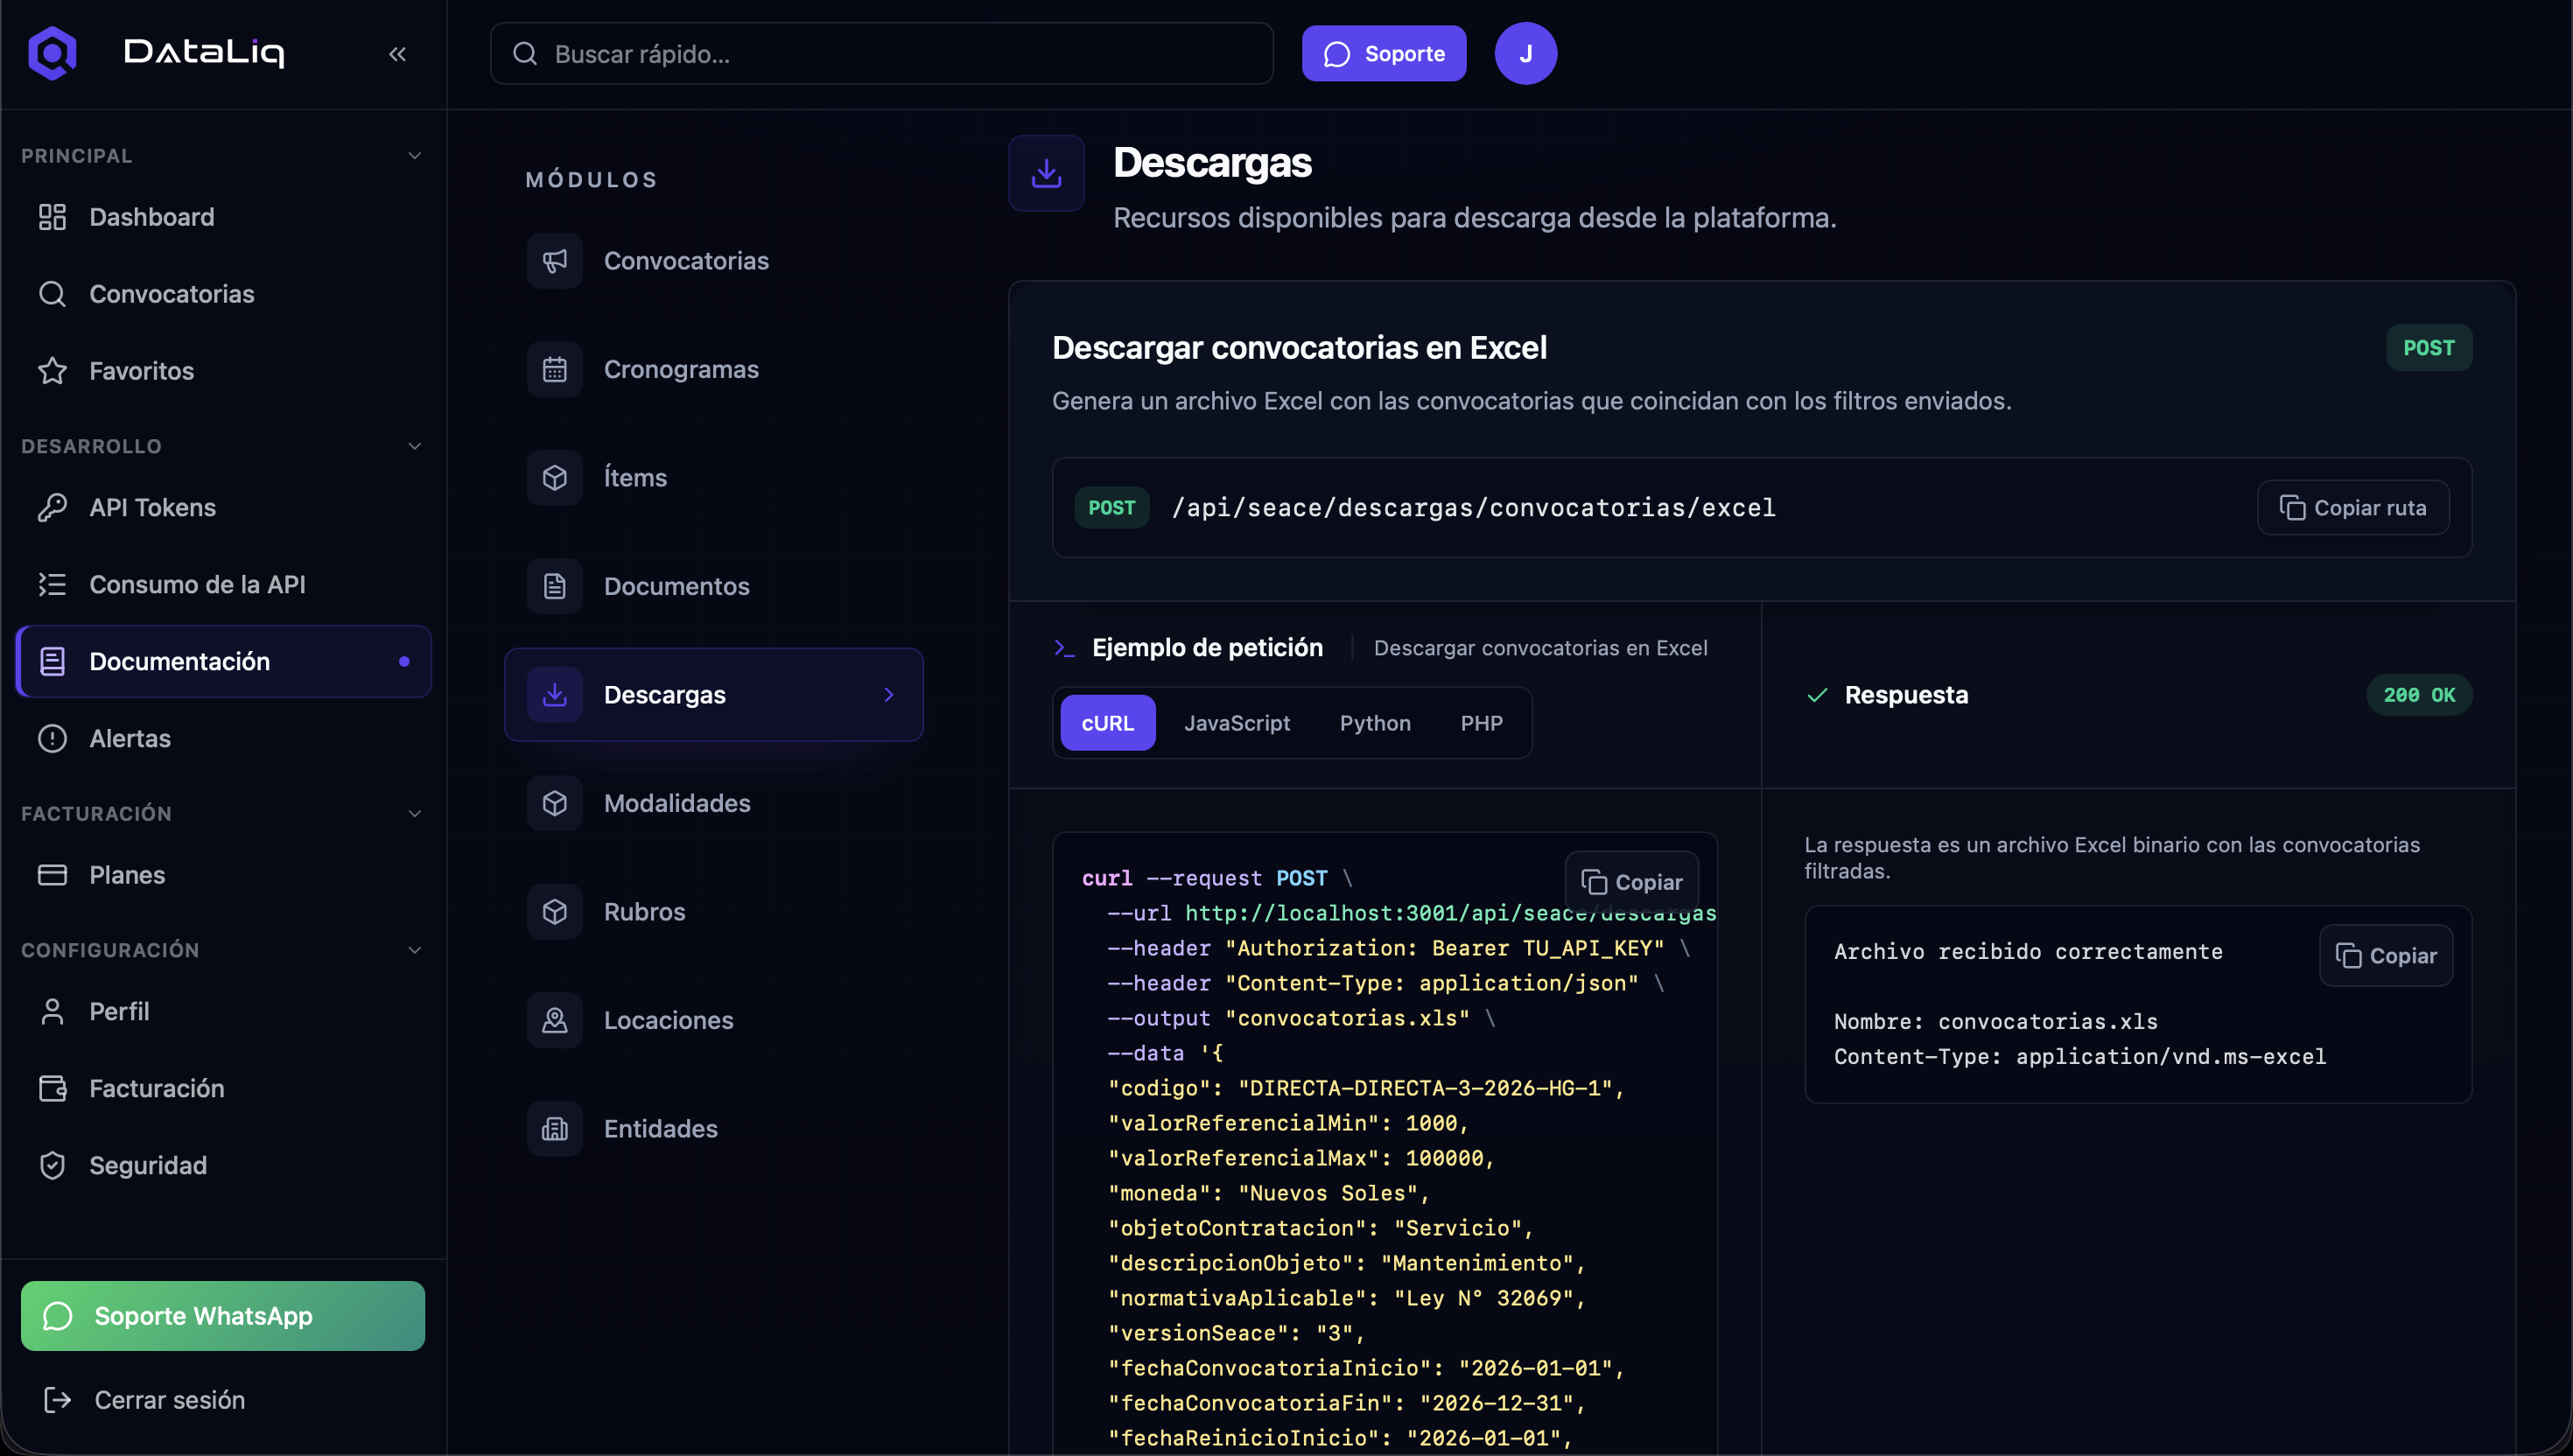Click the Facturación wallet icon
This screenshot has width=2573, height=1456.
(x=52, y=1088)
